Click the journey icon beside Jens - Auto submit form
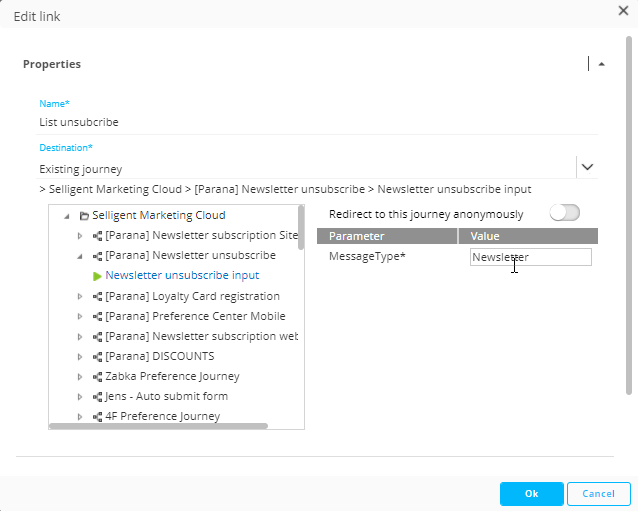The height and width of the screenshot is (511, 638). 97,397
